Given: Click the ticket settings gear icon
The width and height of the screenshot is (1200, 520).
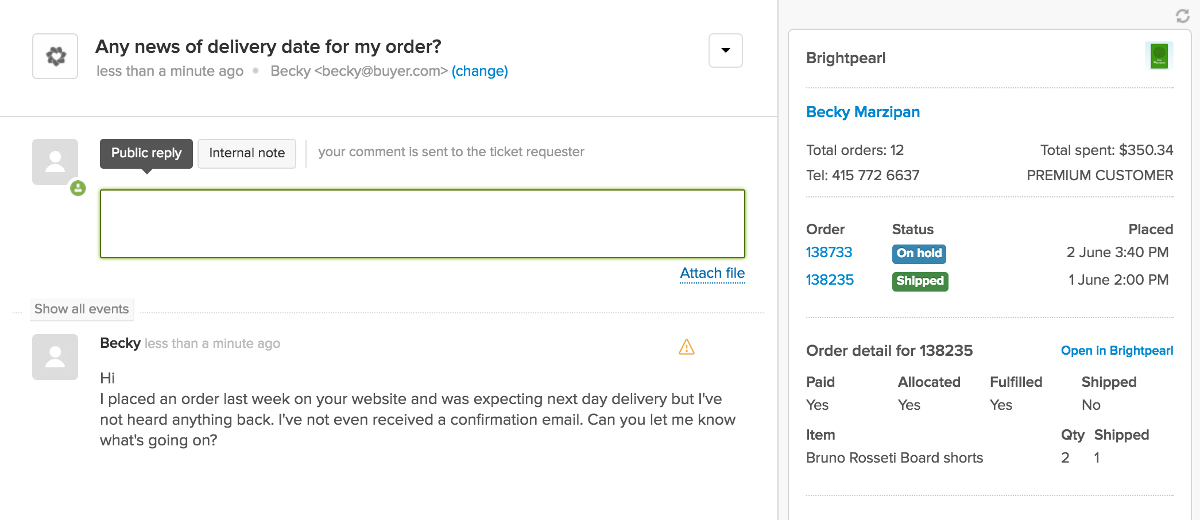Looking at the screenshot, I should pos(56,56).
